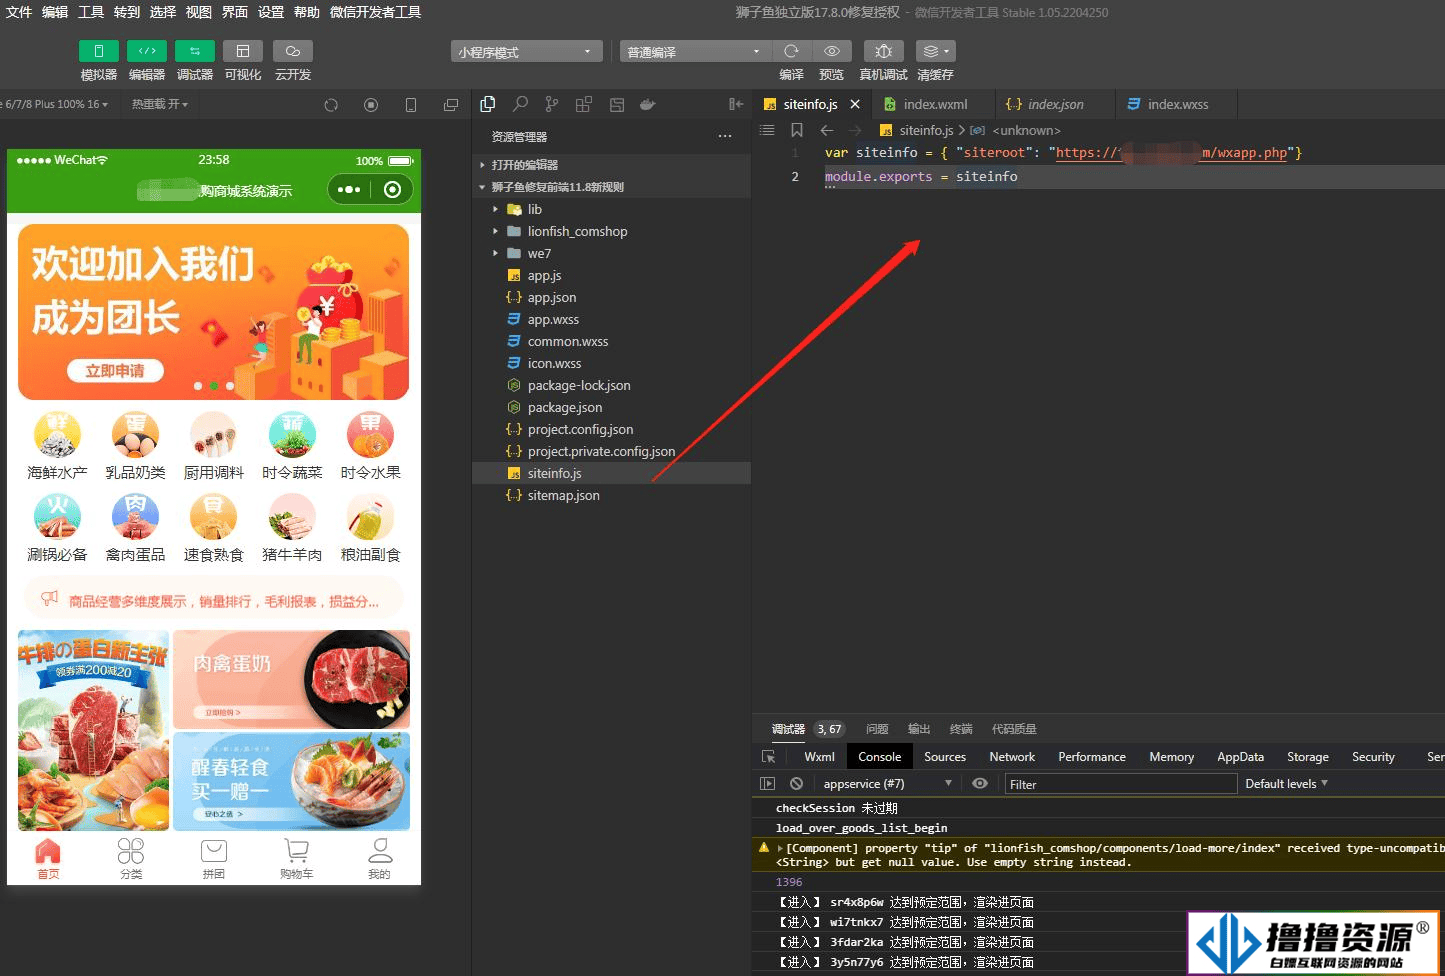Open the device model and zoom dropdown
The width and height of the screenshot is (1445, 976).
point(55,104)
